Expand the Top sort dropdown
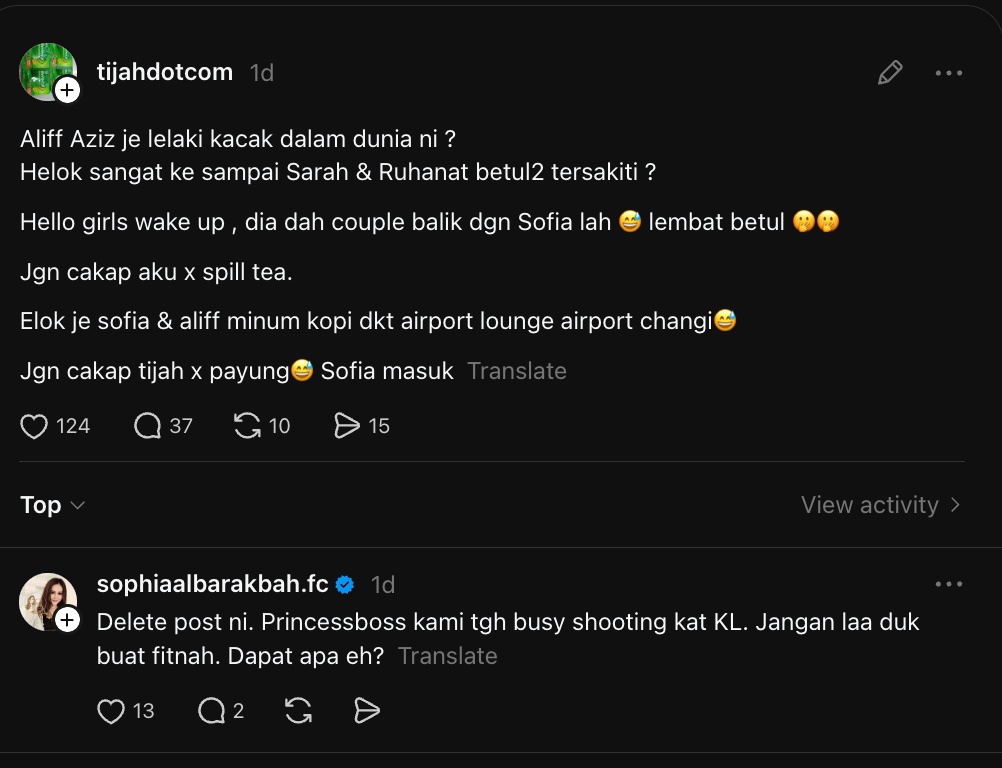This screenshot has height=768, width=1002. (52, 505)
